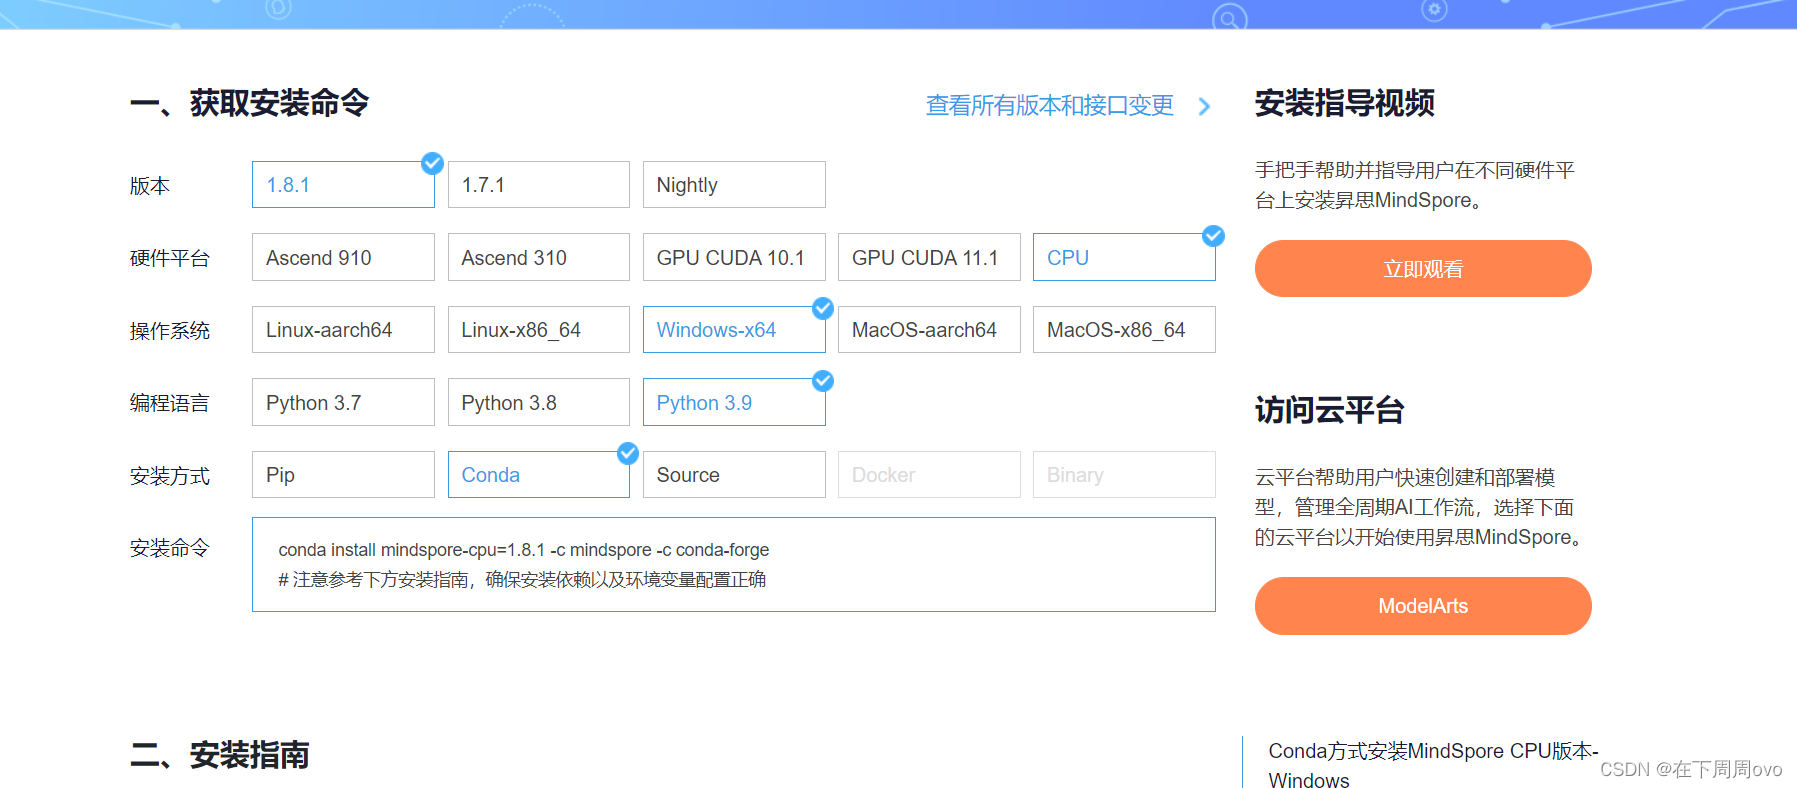Select Ascend 310 hardware platform
Viewport: 1797px width, 788px height.
(538, 257)
